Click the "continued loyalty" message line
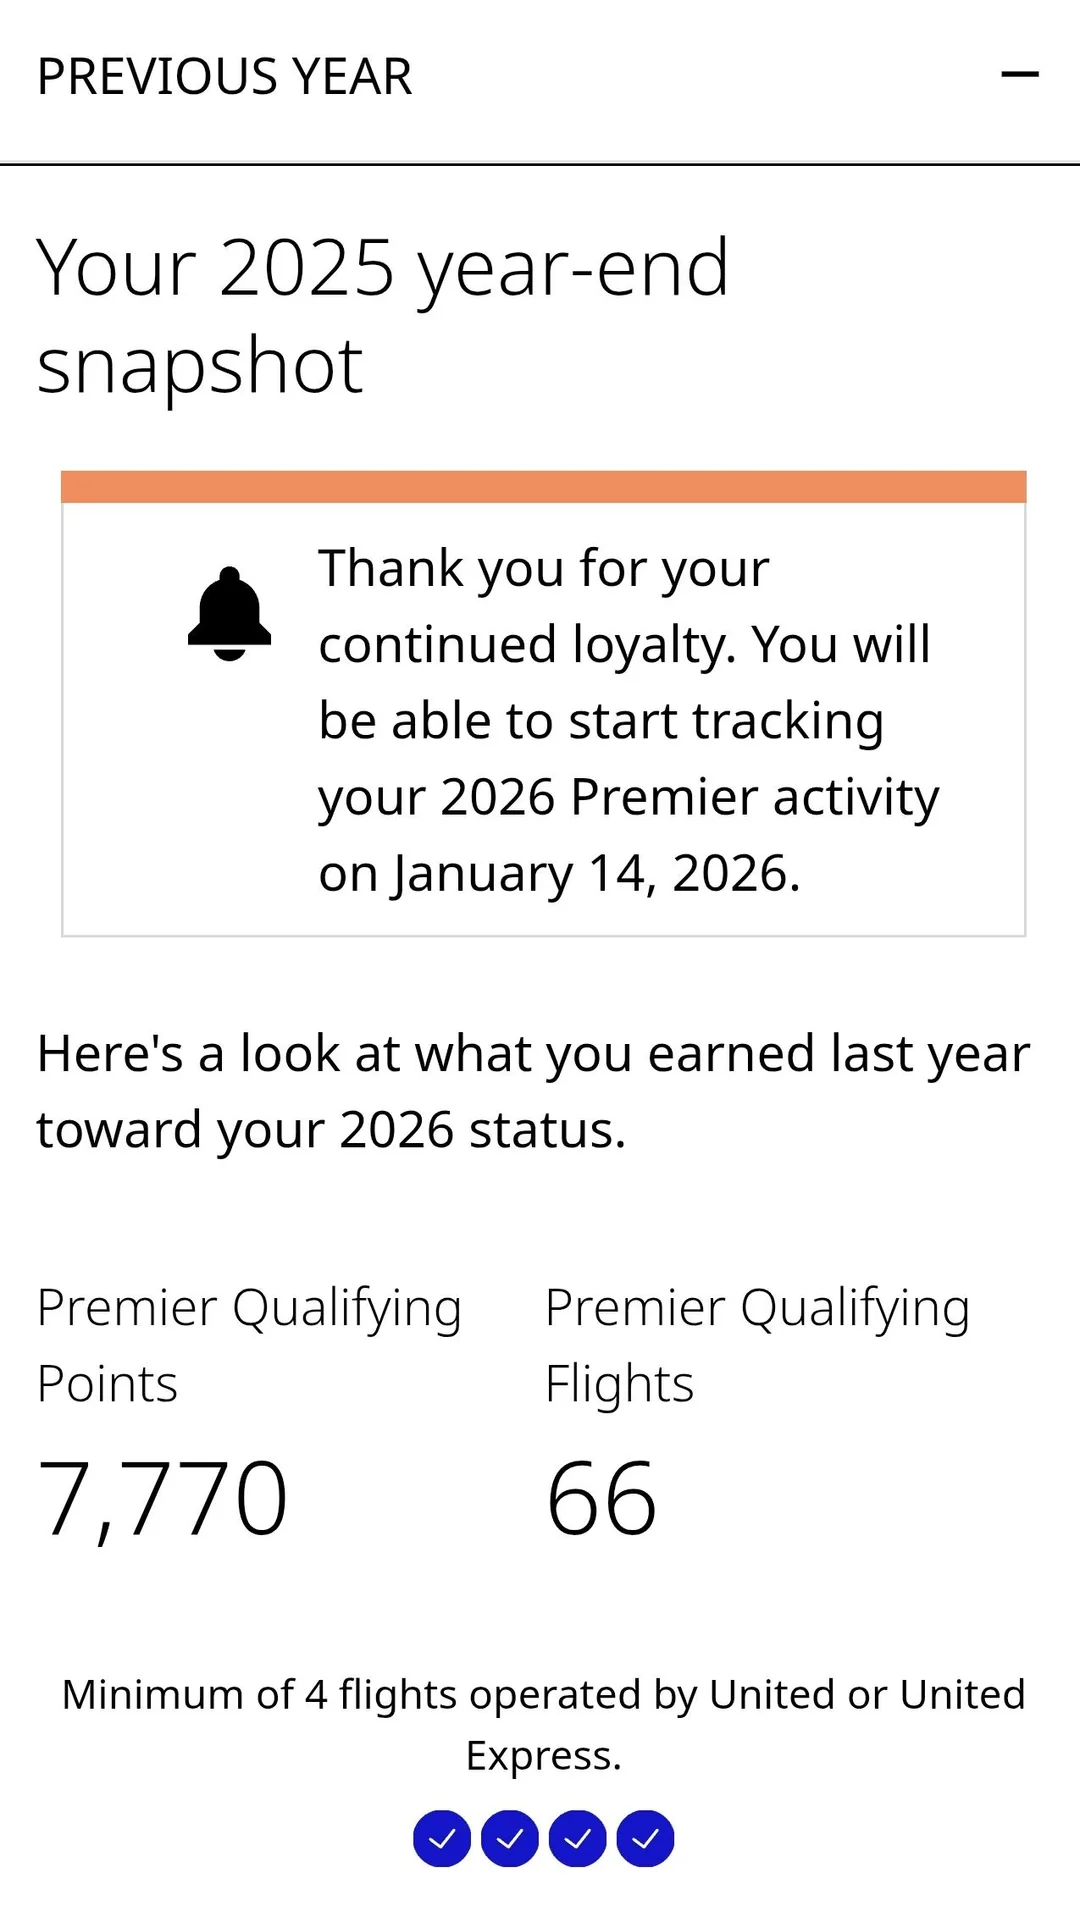This screenshot has height=1928, width=1080. 624,645
